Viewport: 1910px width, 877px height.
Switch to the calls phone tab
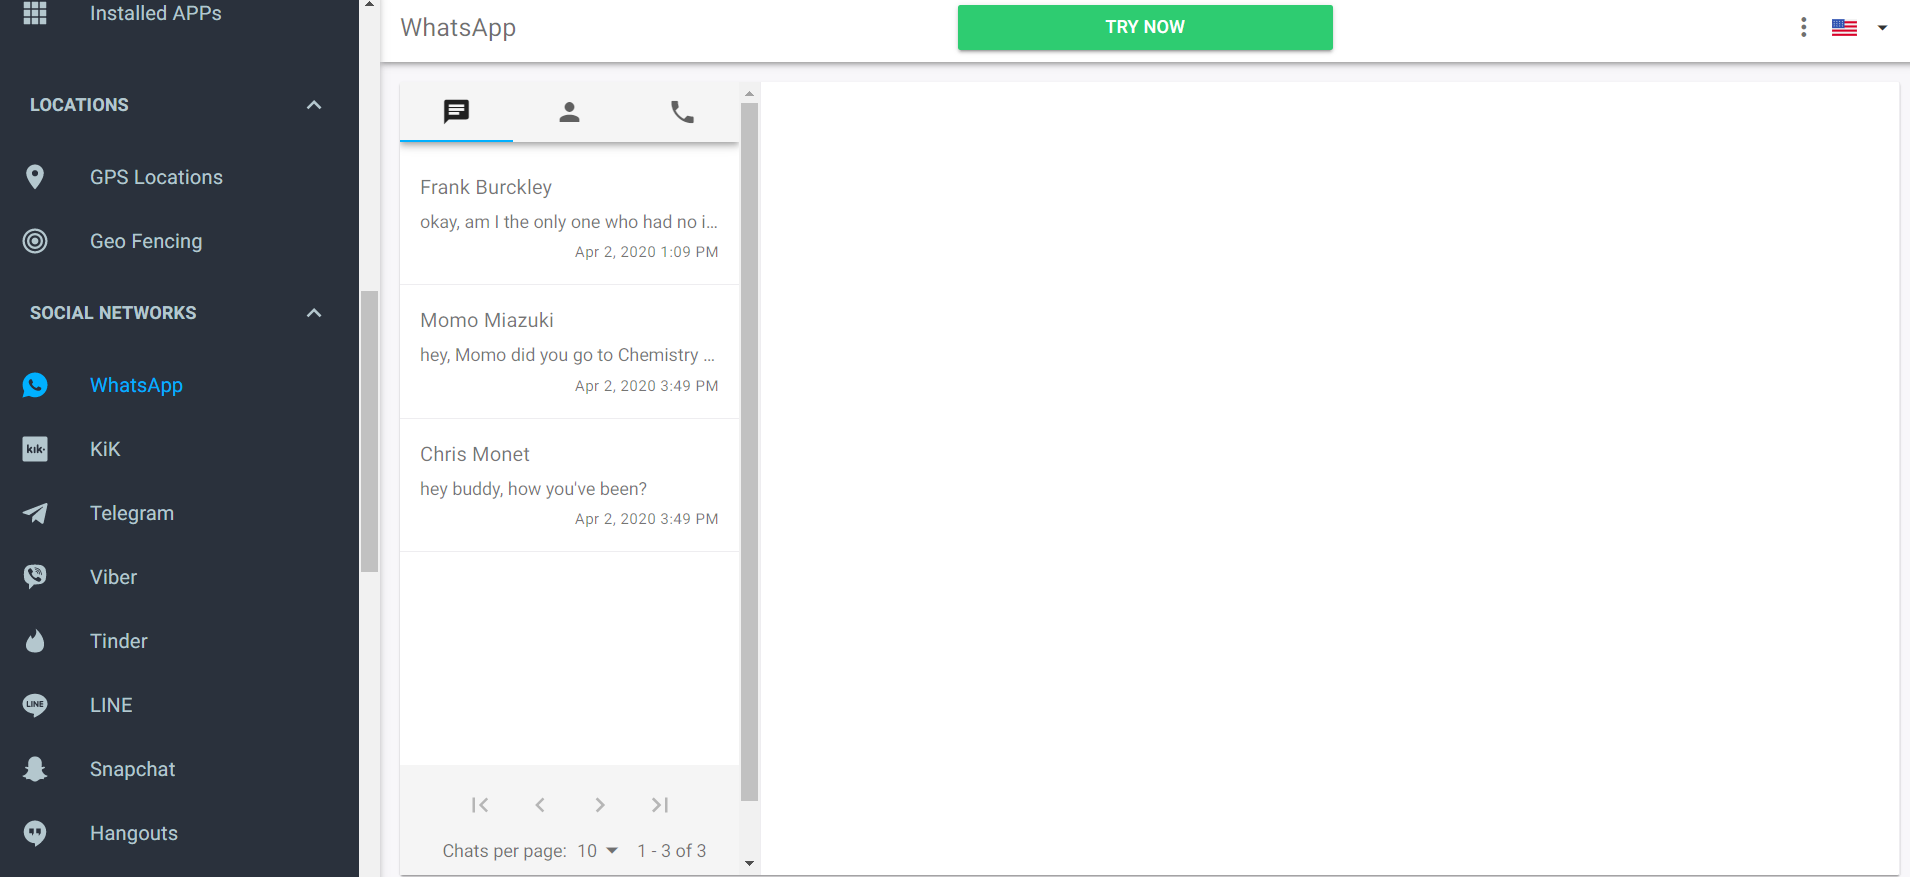click(682, 111)
